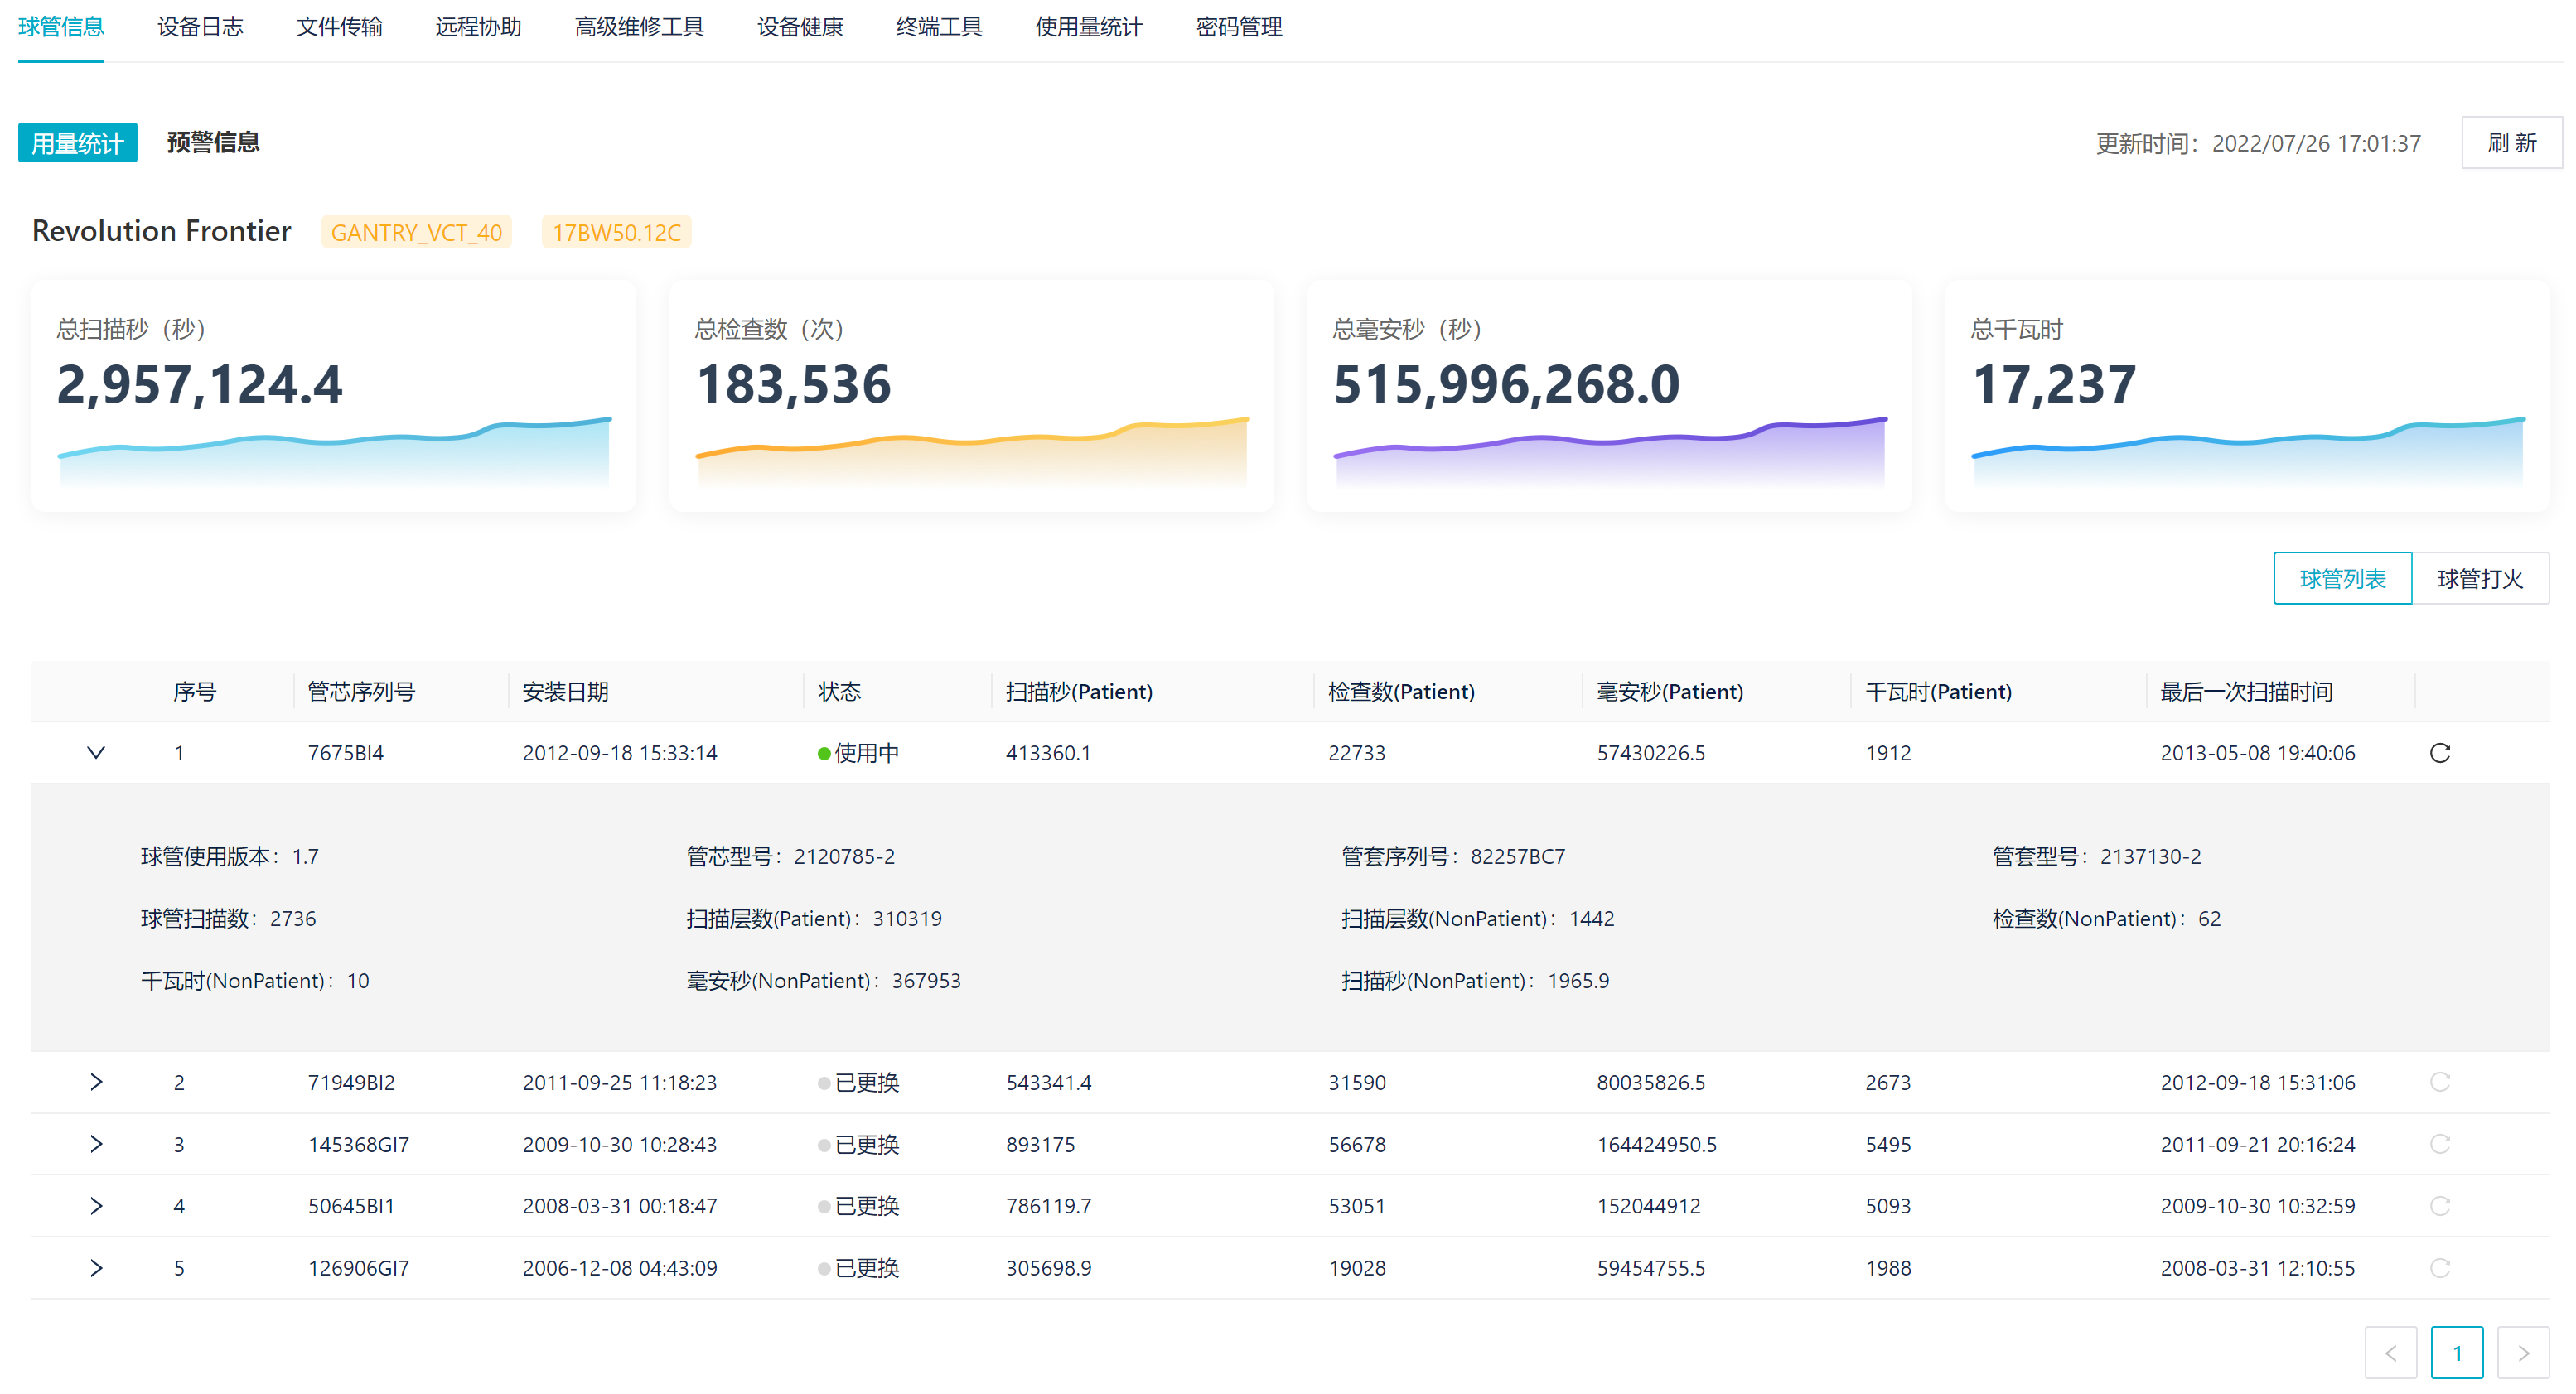
Task: Expand row 5 tube 126906GI7
Action: point(96,1268)
